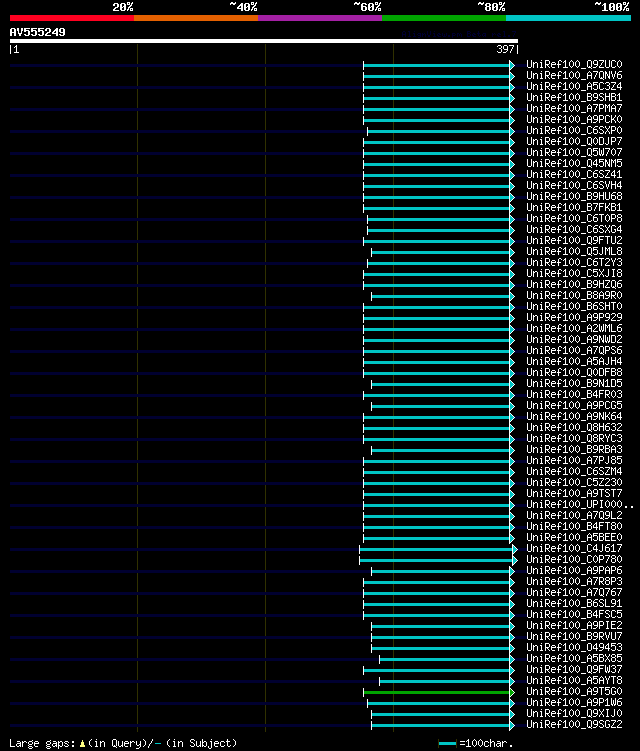
Task: Click the red 20% identity legend segment
Action: click(72, 18)
